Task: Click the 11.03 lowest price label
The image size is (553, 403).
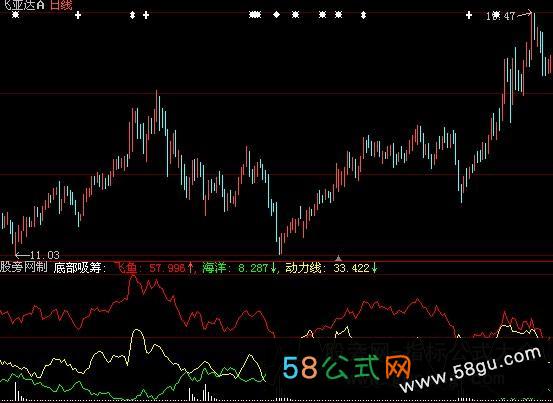Action: (x=45, y=255)
